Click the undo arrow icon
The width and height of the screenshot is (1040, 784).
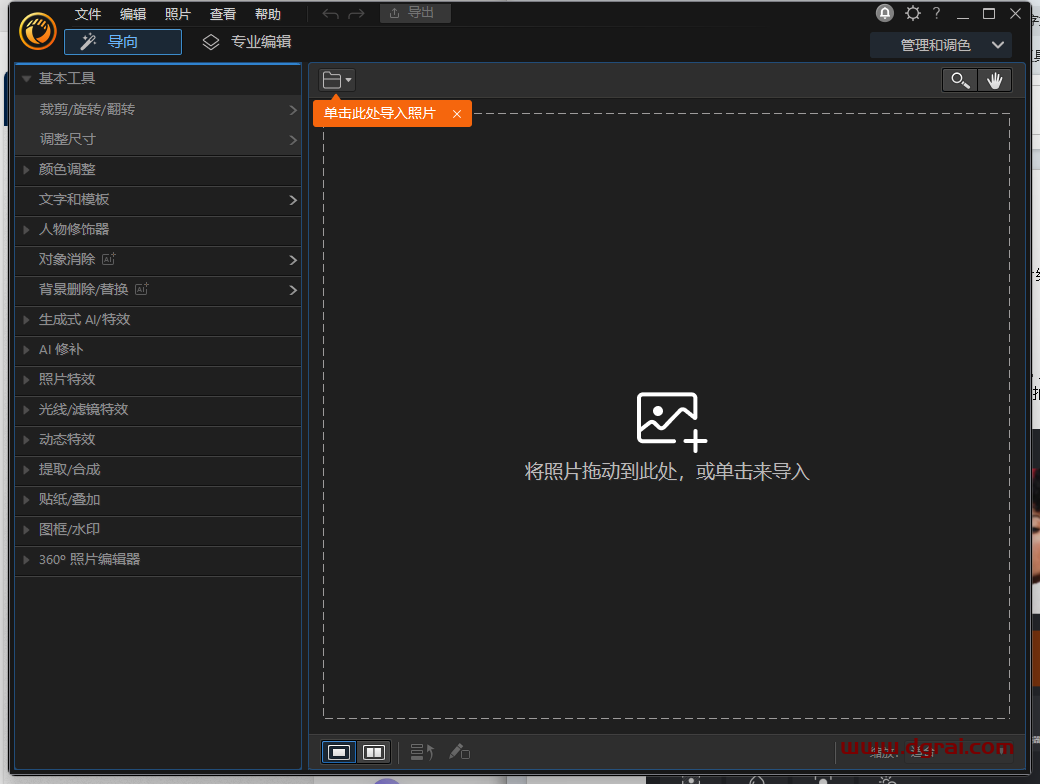point(330,14)
